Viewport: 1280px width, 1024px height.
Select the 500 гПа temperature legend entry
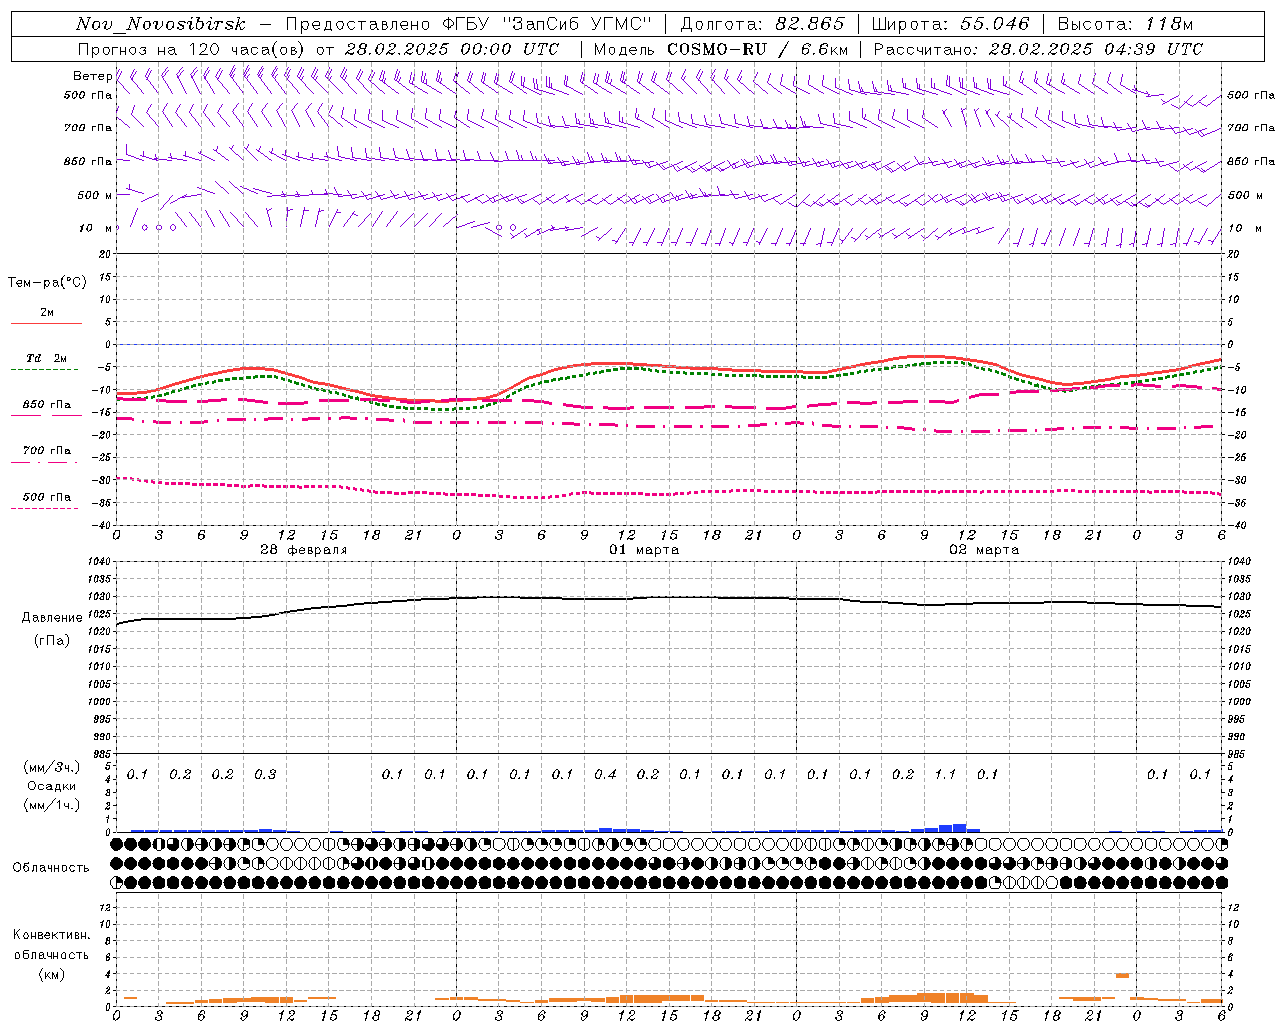click(x=46, y=501)
